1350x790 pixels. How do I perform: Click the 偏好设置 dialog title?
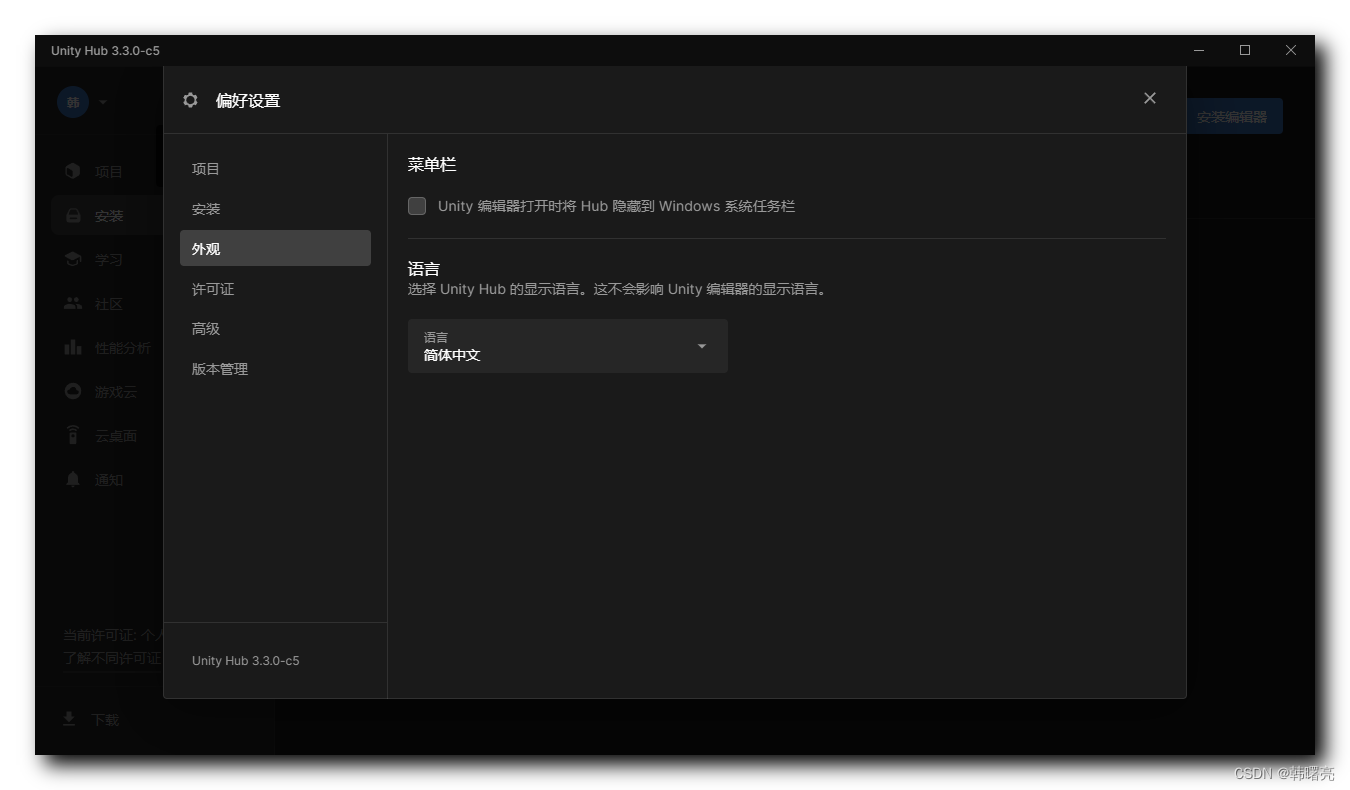tap(248, 101)
